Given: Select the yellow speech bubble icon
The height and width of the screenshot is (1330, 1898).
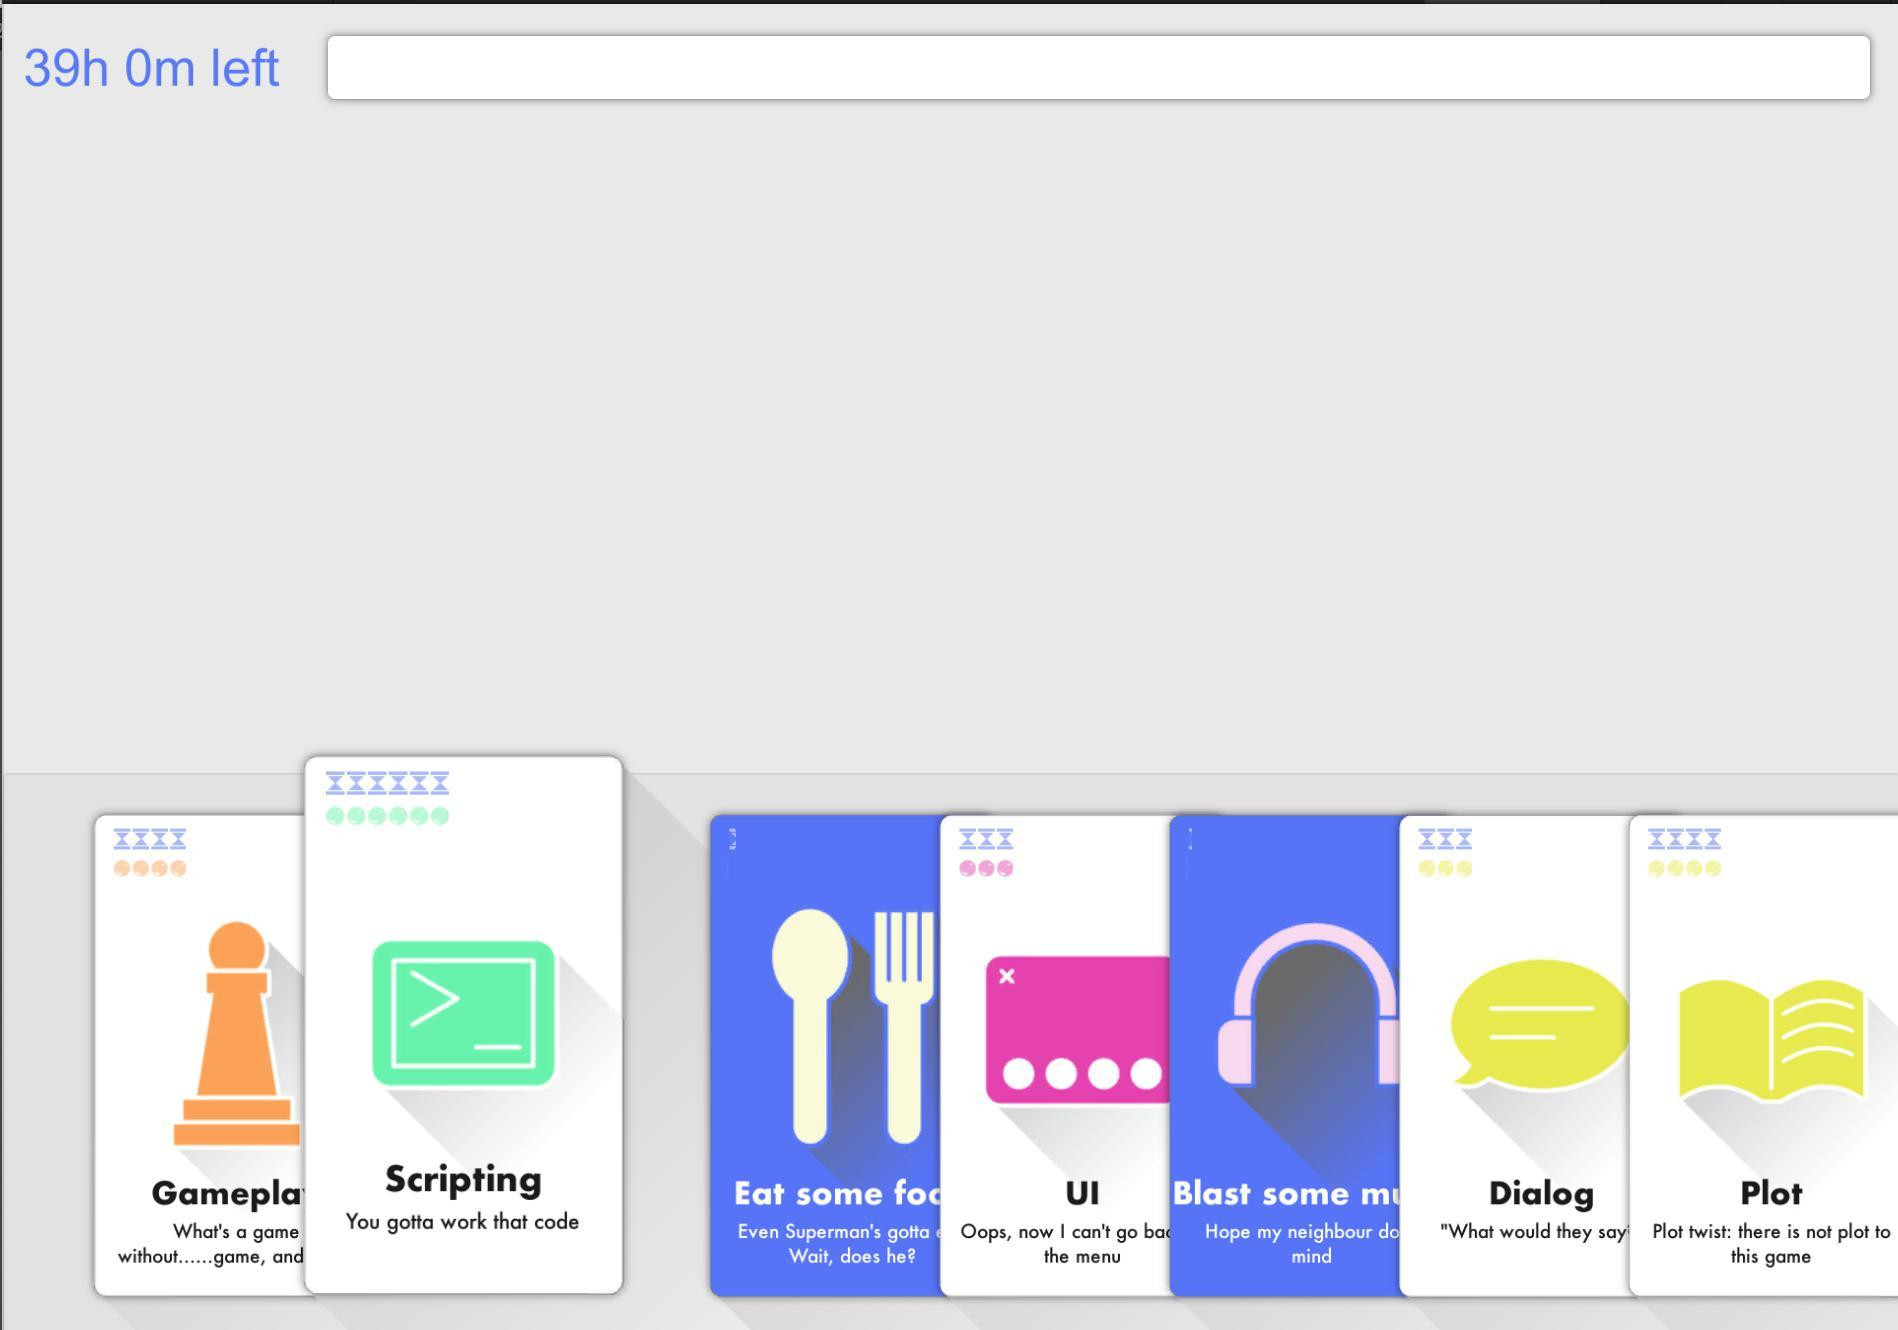Looking at the screenshot, I should point(1540,1024).
